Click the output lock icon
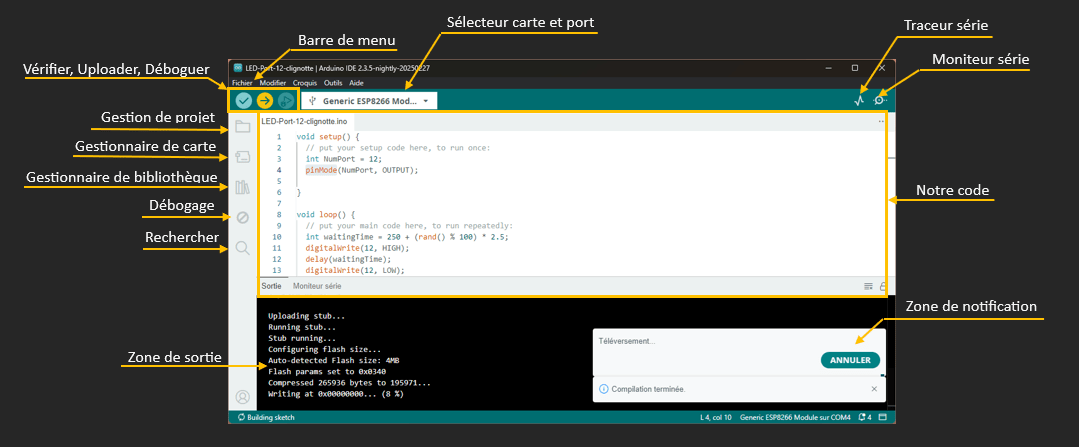This screenshot has width=1079, height=447. [882, 286]
